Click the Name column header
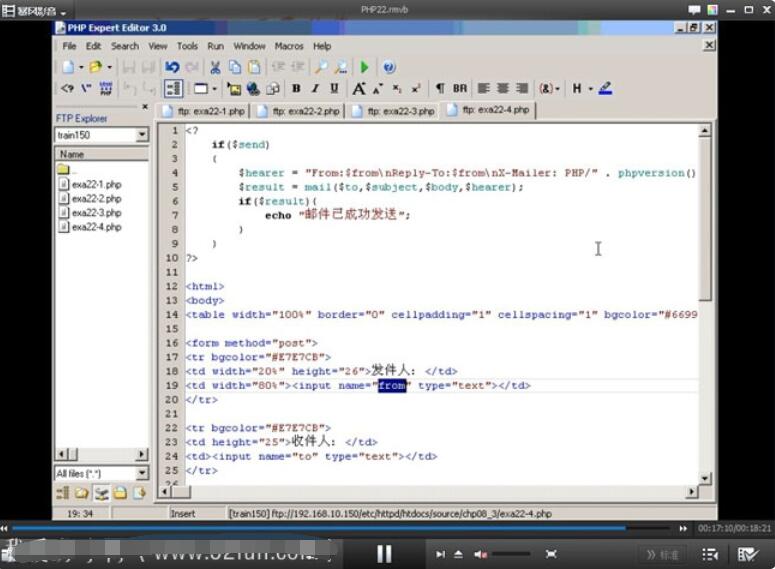The width and height of the screenshot is (775, 569). pyautogui.click(x=101, y=154)
